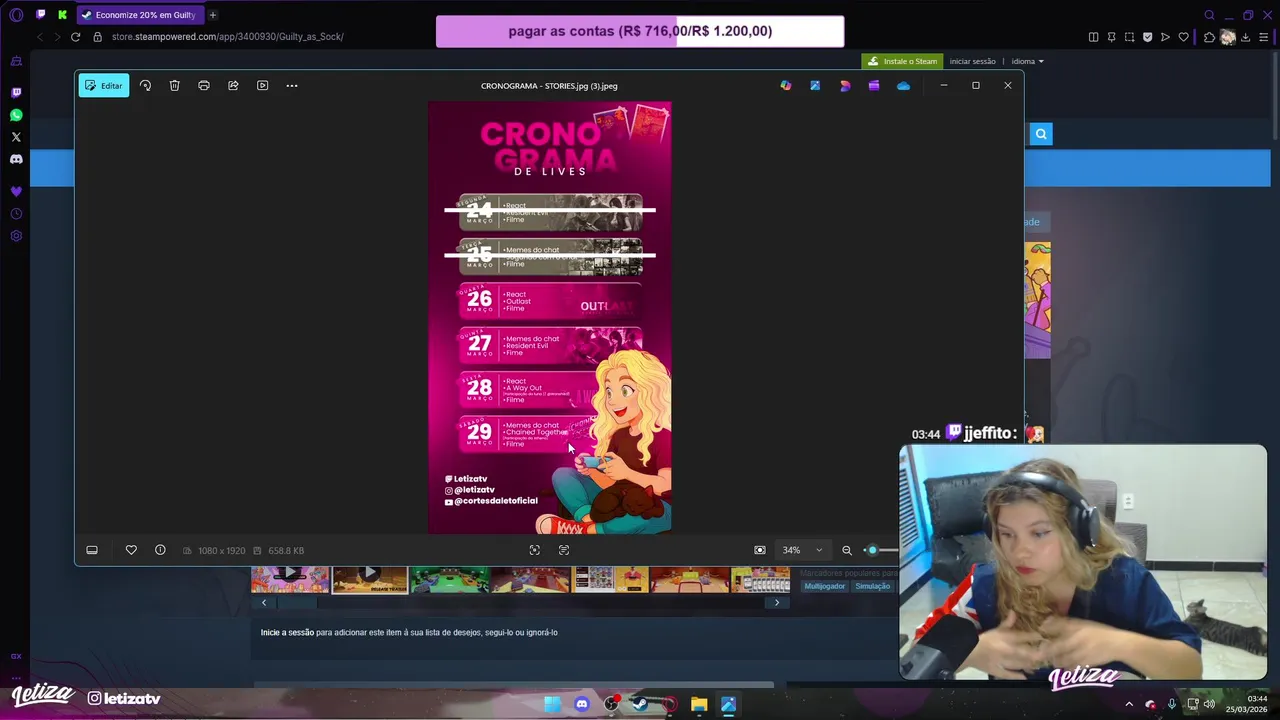Screen dimensions: 1280x720
Task: Open Photos app from the taskbar
Action: (x=728, y=704)
